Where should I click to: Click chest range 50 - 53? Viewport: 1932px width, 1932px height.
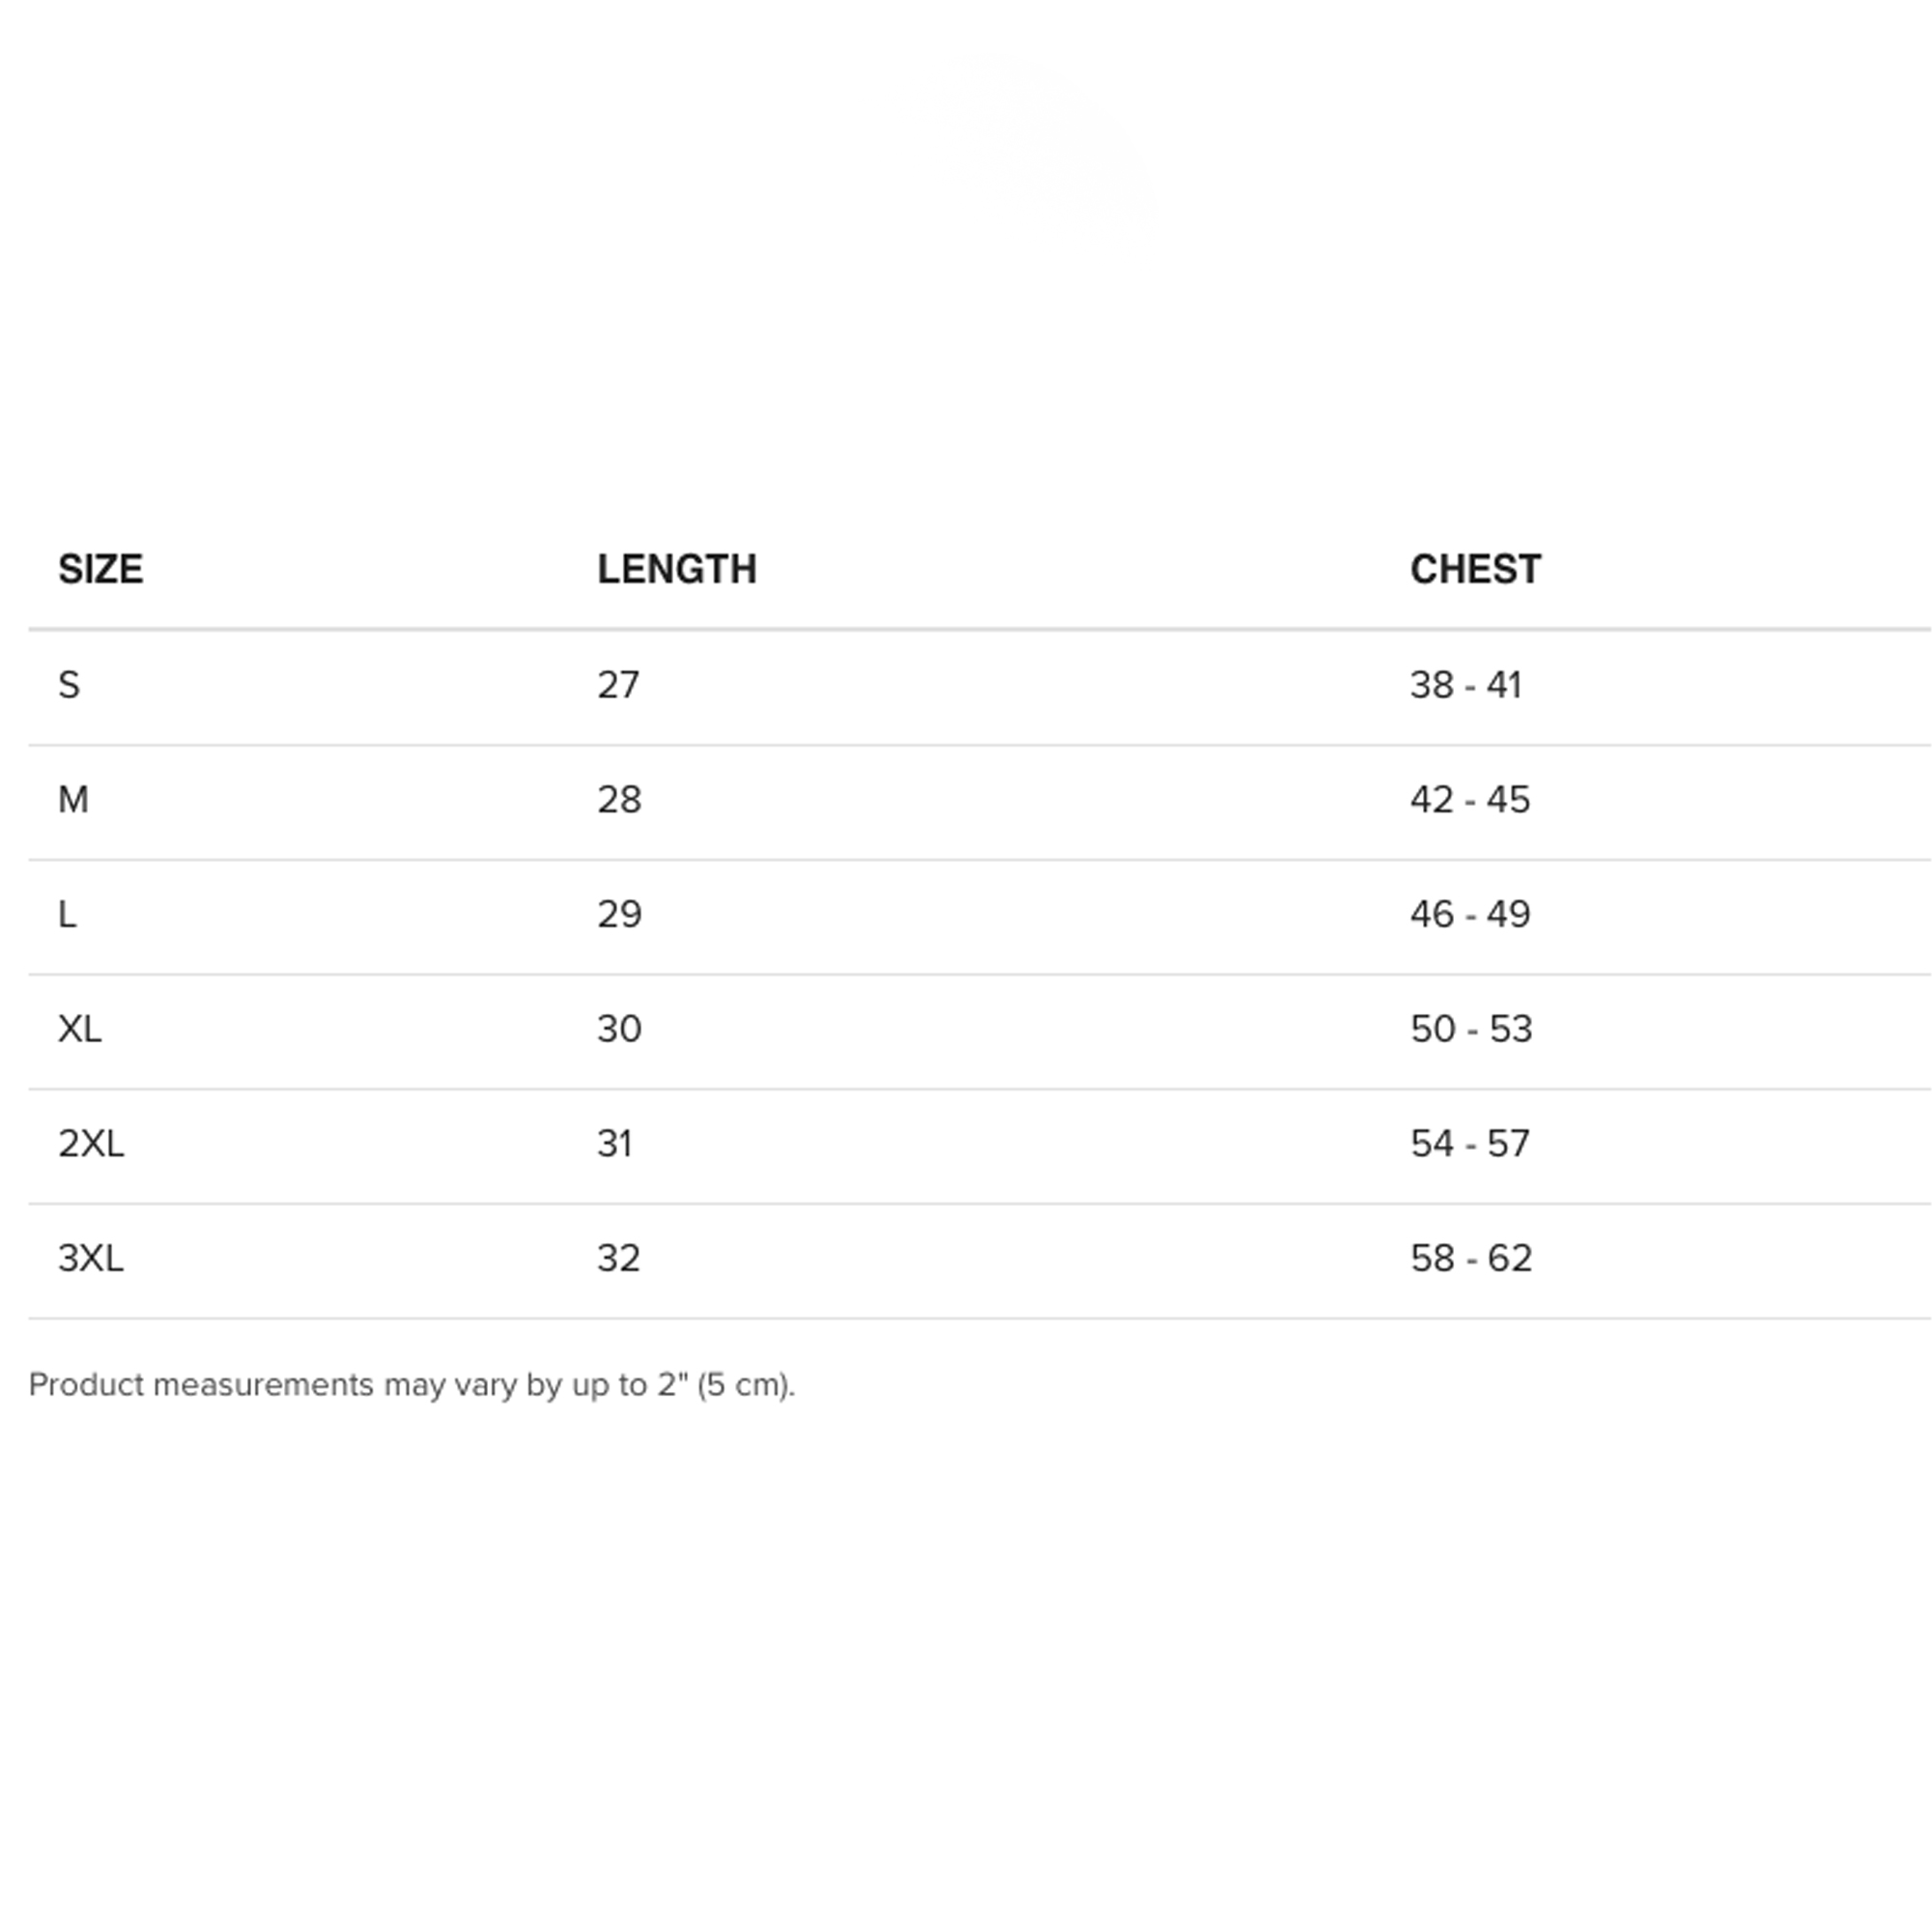click(1471, 1029)
